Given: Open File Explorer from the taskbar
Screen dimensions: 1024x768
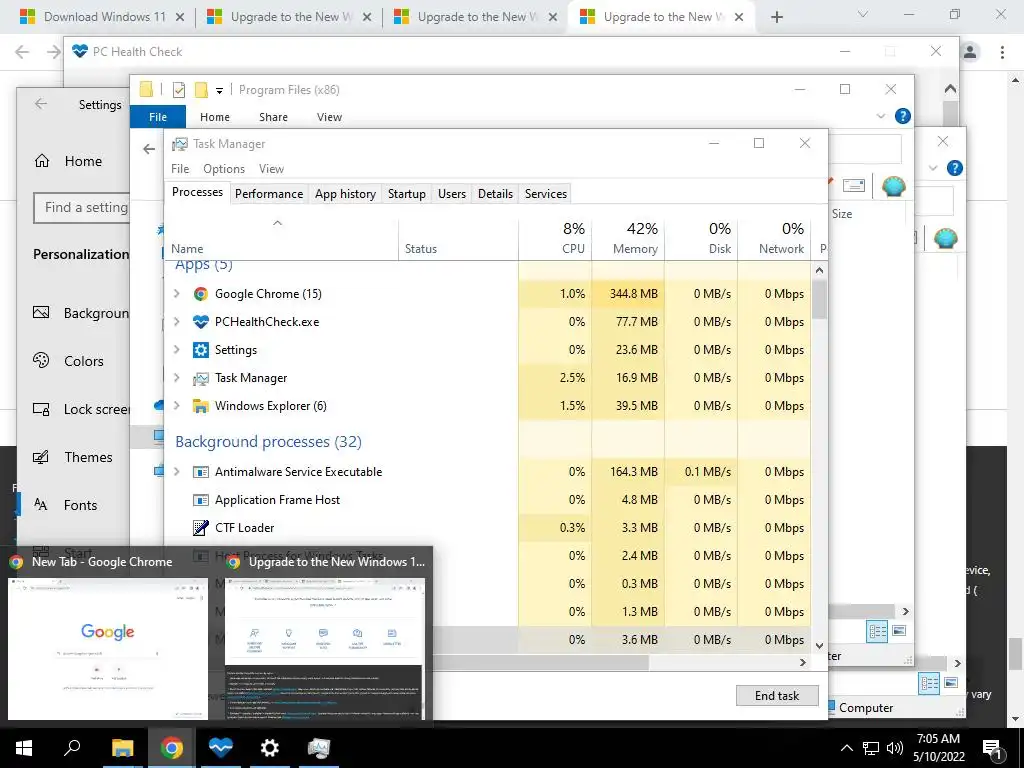Looking at the screenshot, I should coord(122,748).
